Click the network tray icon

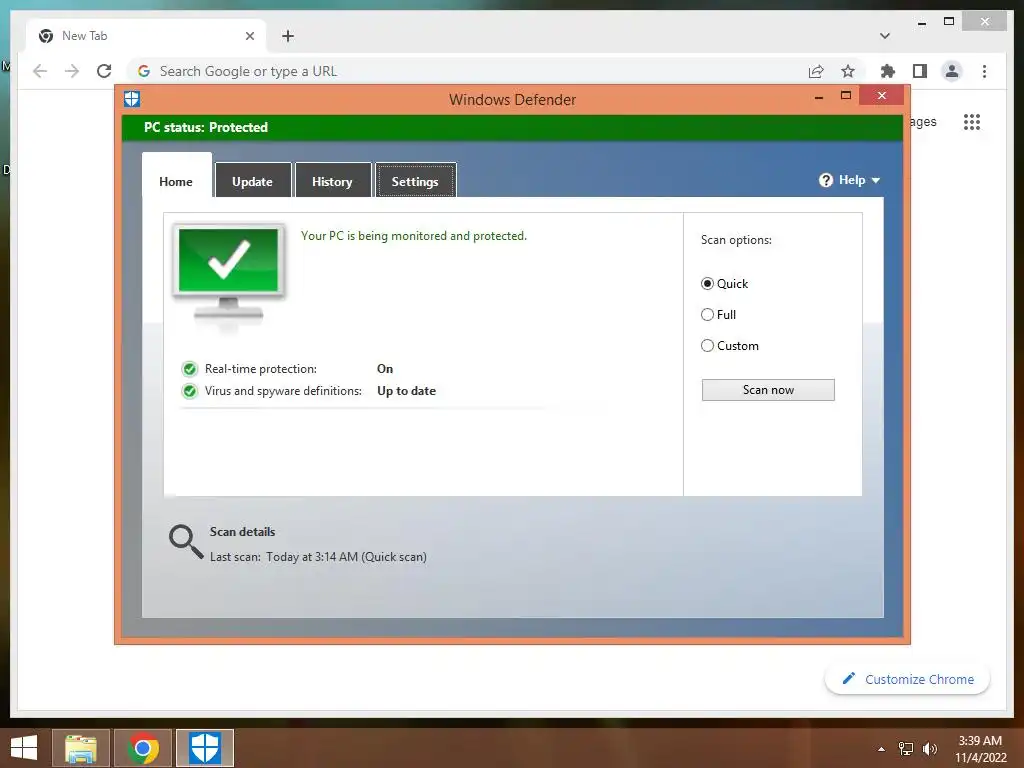coord(906,749)
